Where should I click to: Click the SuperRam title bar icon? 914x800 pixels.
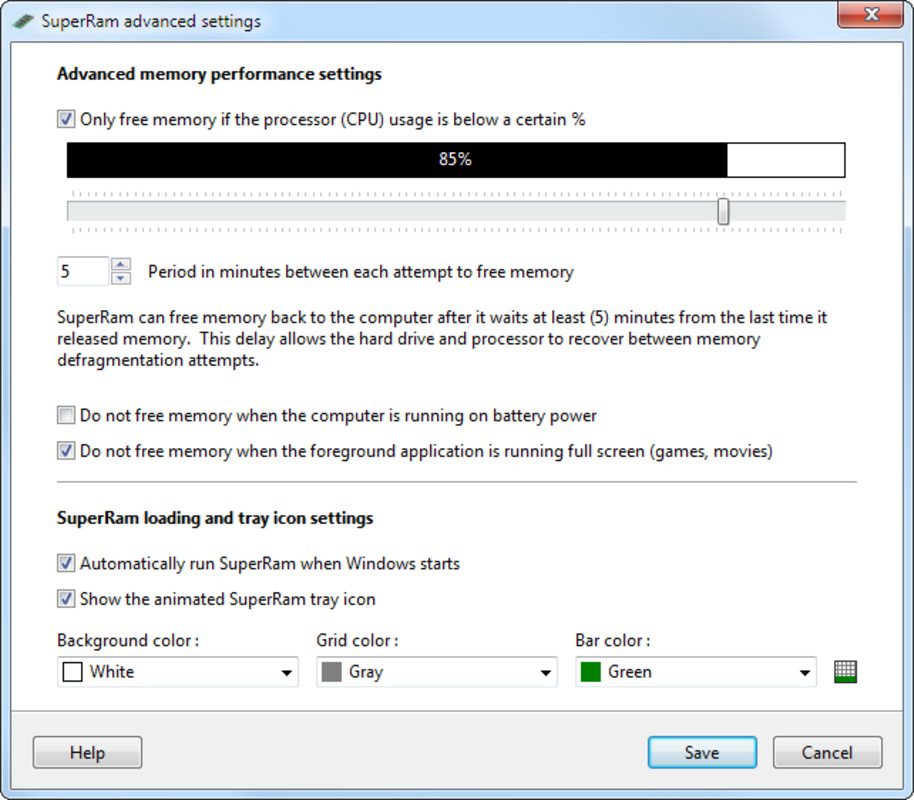point(23,22)
